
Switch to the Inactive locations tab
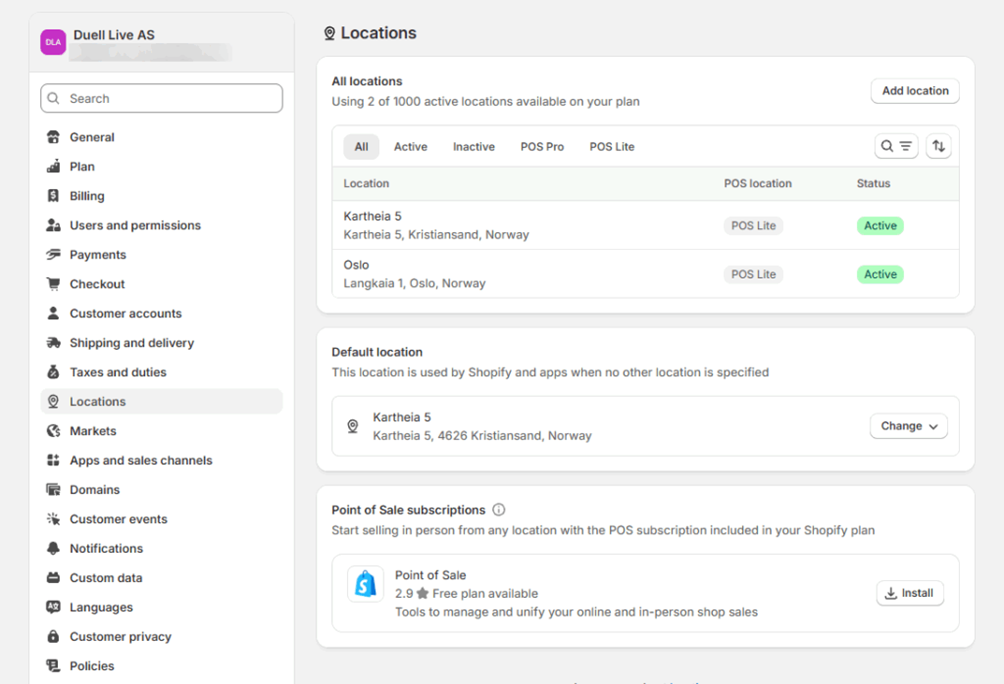tap(473, 147)
